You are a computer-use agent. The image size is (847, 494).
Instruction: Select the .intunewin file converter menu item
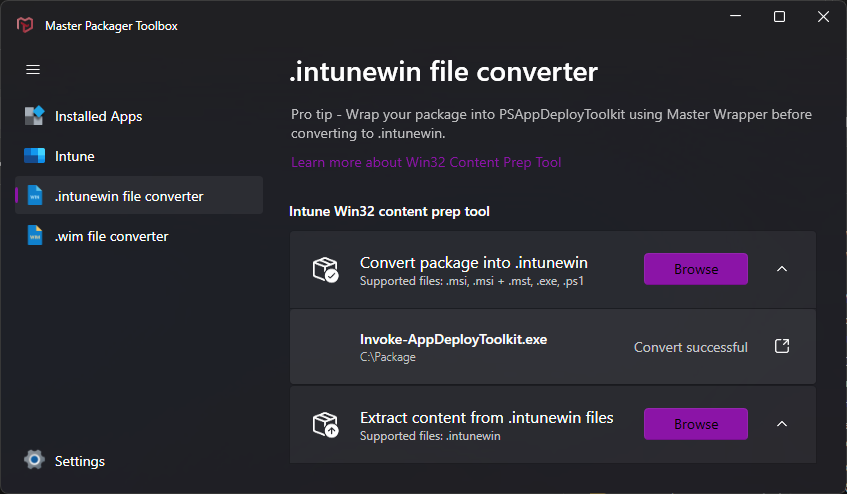pos(139,195)
